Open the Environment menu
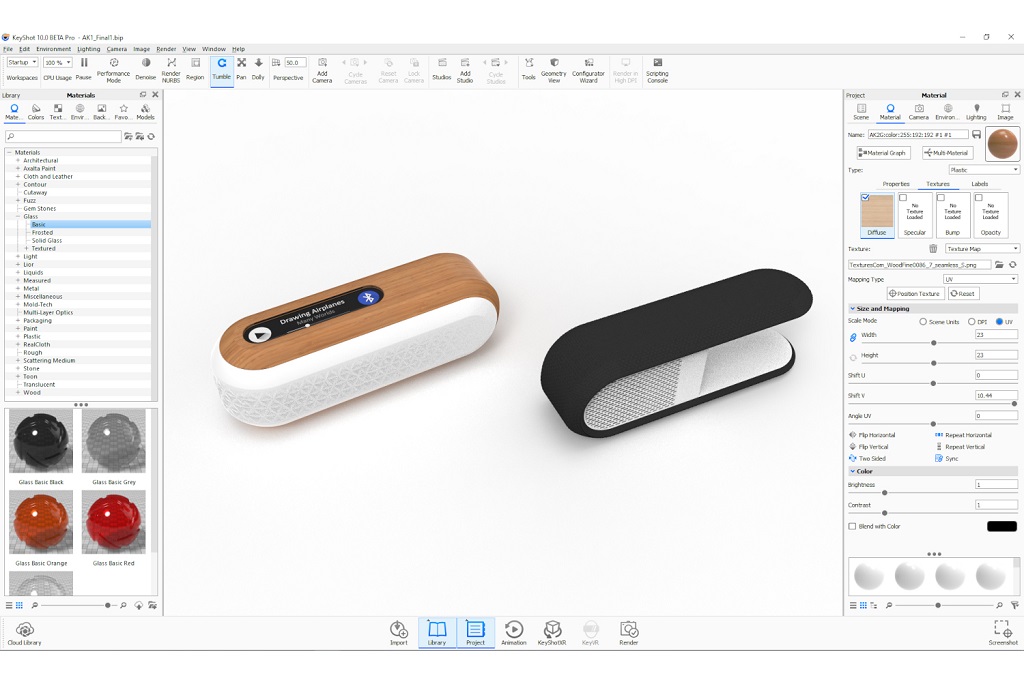Screen dimensions: 1024x682 coord(53,49)
